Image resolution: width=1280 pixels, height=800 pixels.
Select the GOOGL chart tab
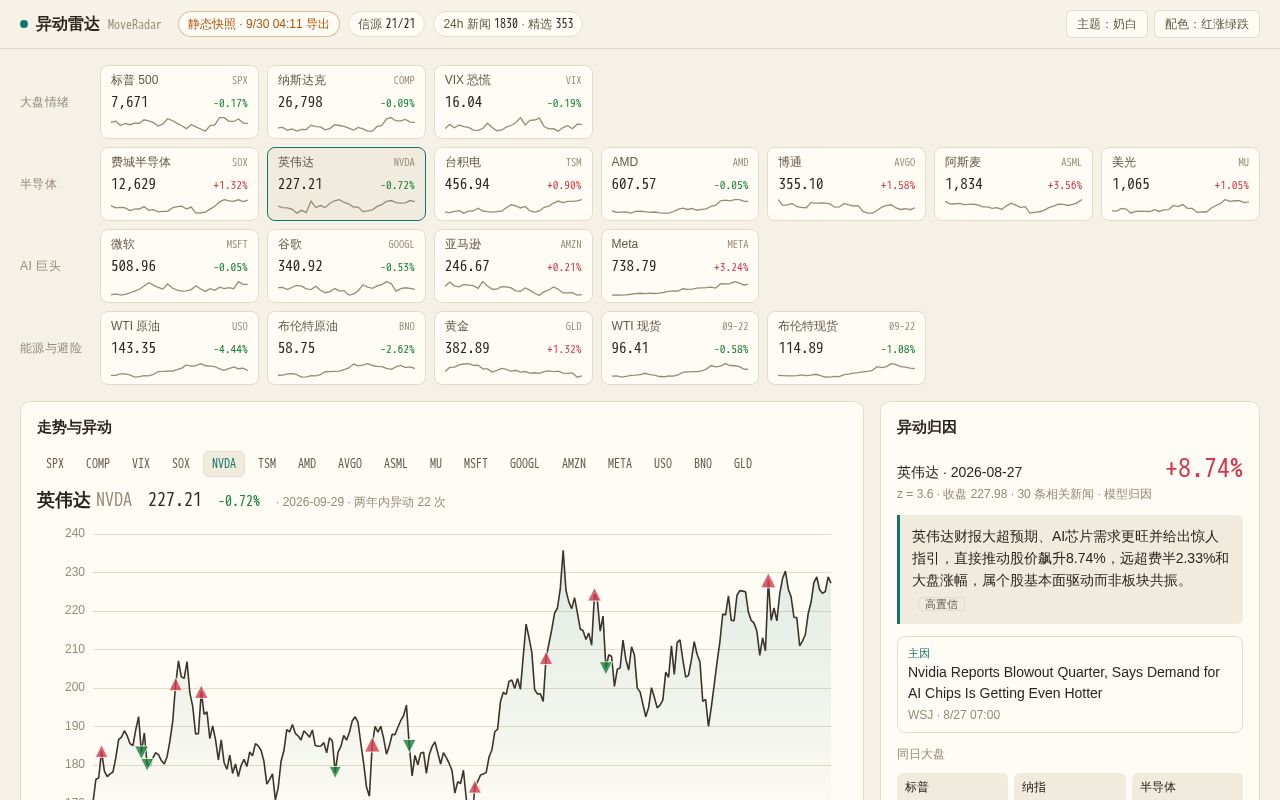click(525, 464)
